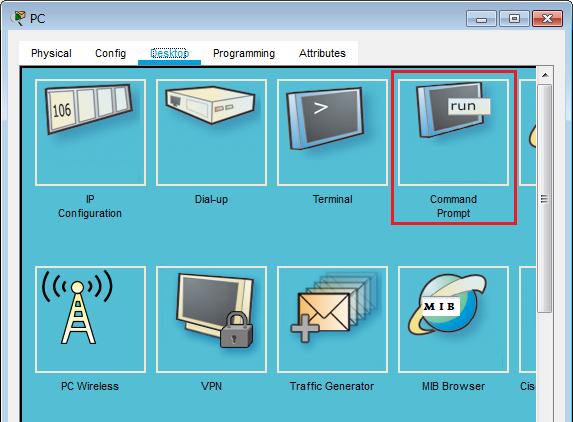Open the PC Wireless tower icon
This screenshot has height=422, width=573.
90,319
